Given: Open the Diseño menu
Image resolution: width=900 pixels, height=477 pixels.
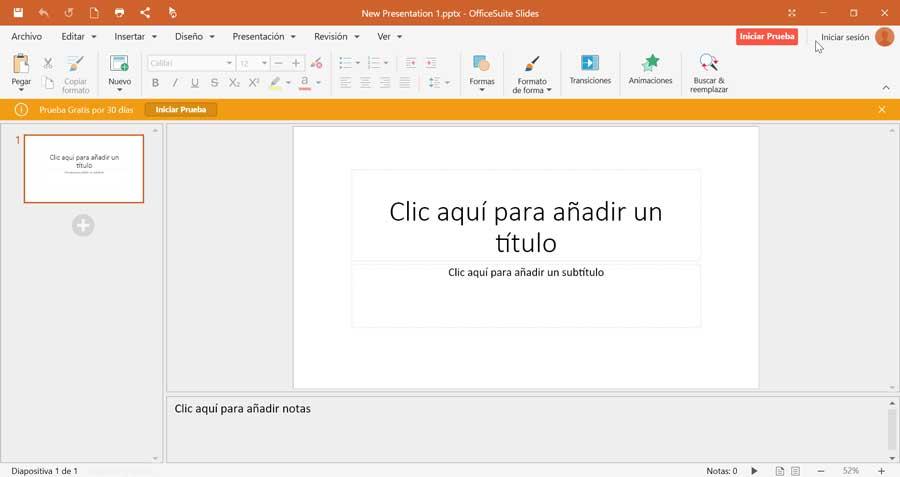Looking at the screenshot, I should [x=195, y=36].
